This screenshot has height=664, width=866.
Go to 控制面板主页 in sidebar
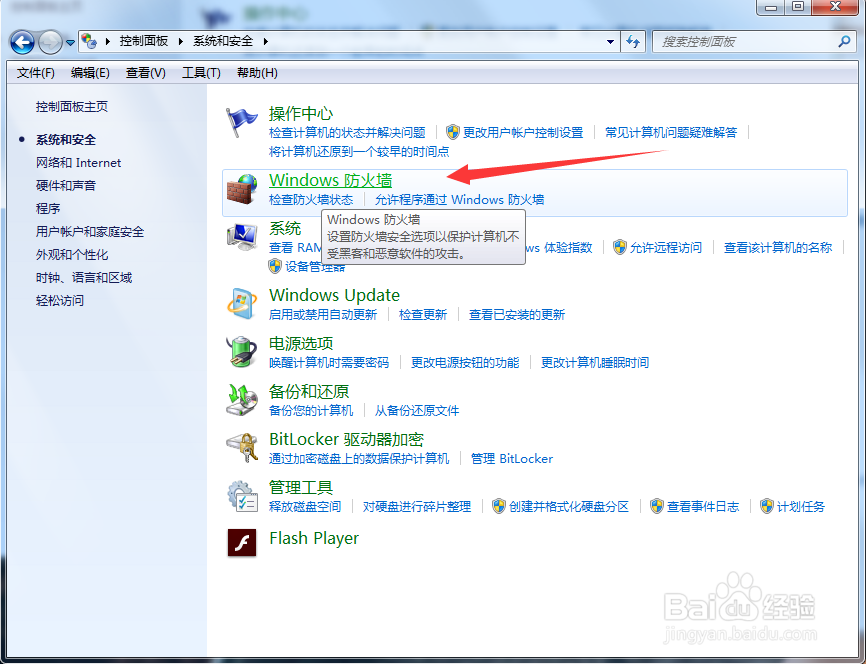pyautogui.click(x=72, y=107)
